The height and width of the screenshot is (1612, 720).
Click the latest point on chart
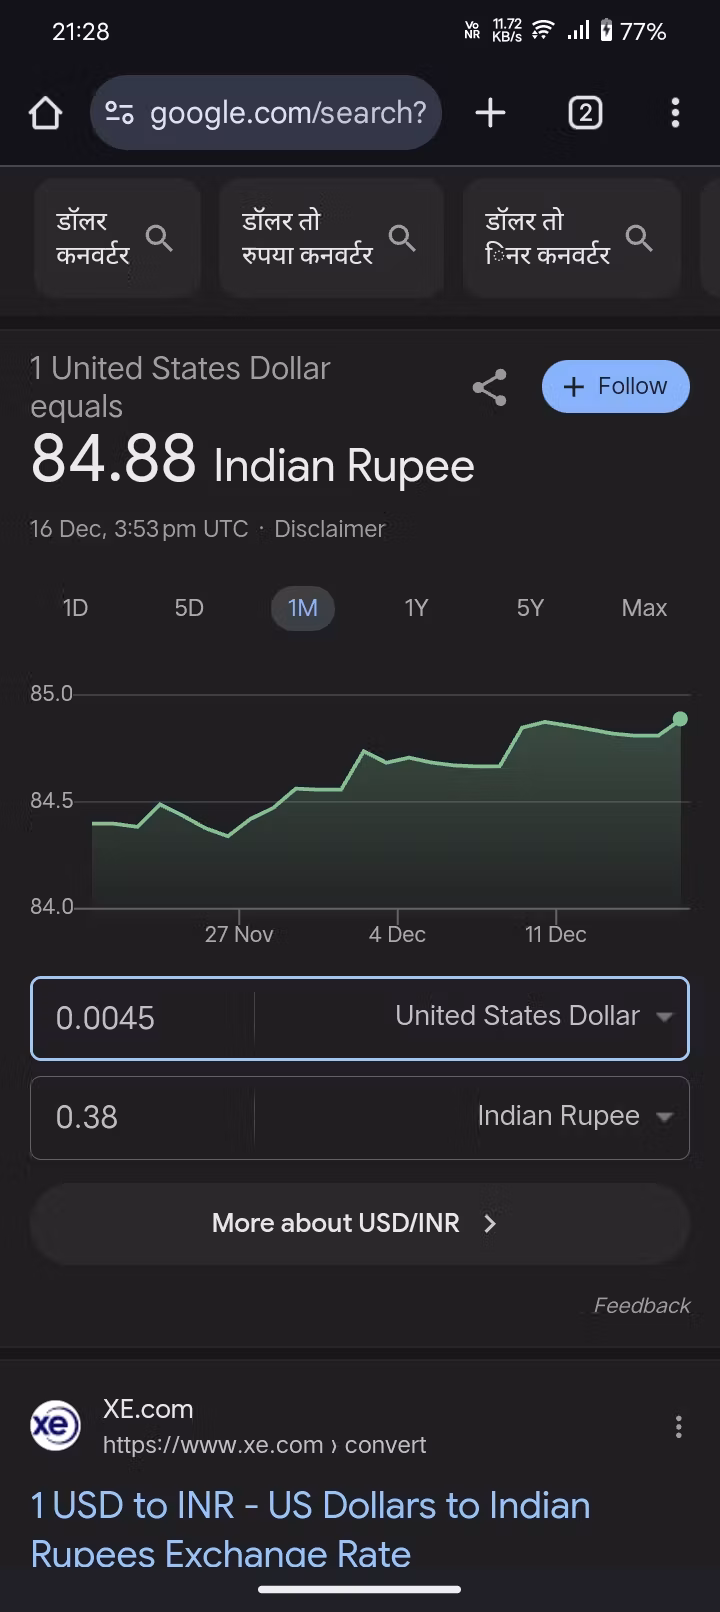680,719
